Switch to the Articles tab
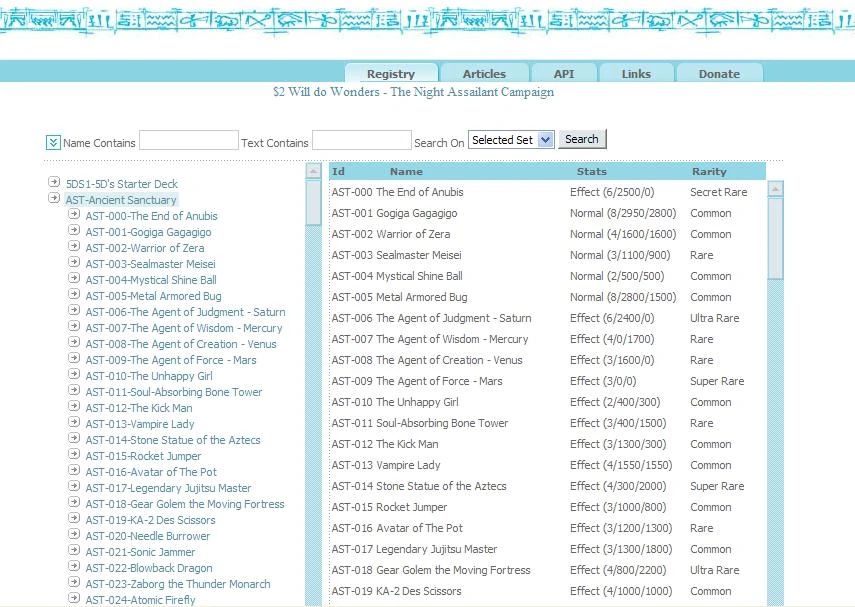Viewport: 855px width, 607px height. (x=484, y=74)
